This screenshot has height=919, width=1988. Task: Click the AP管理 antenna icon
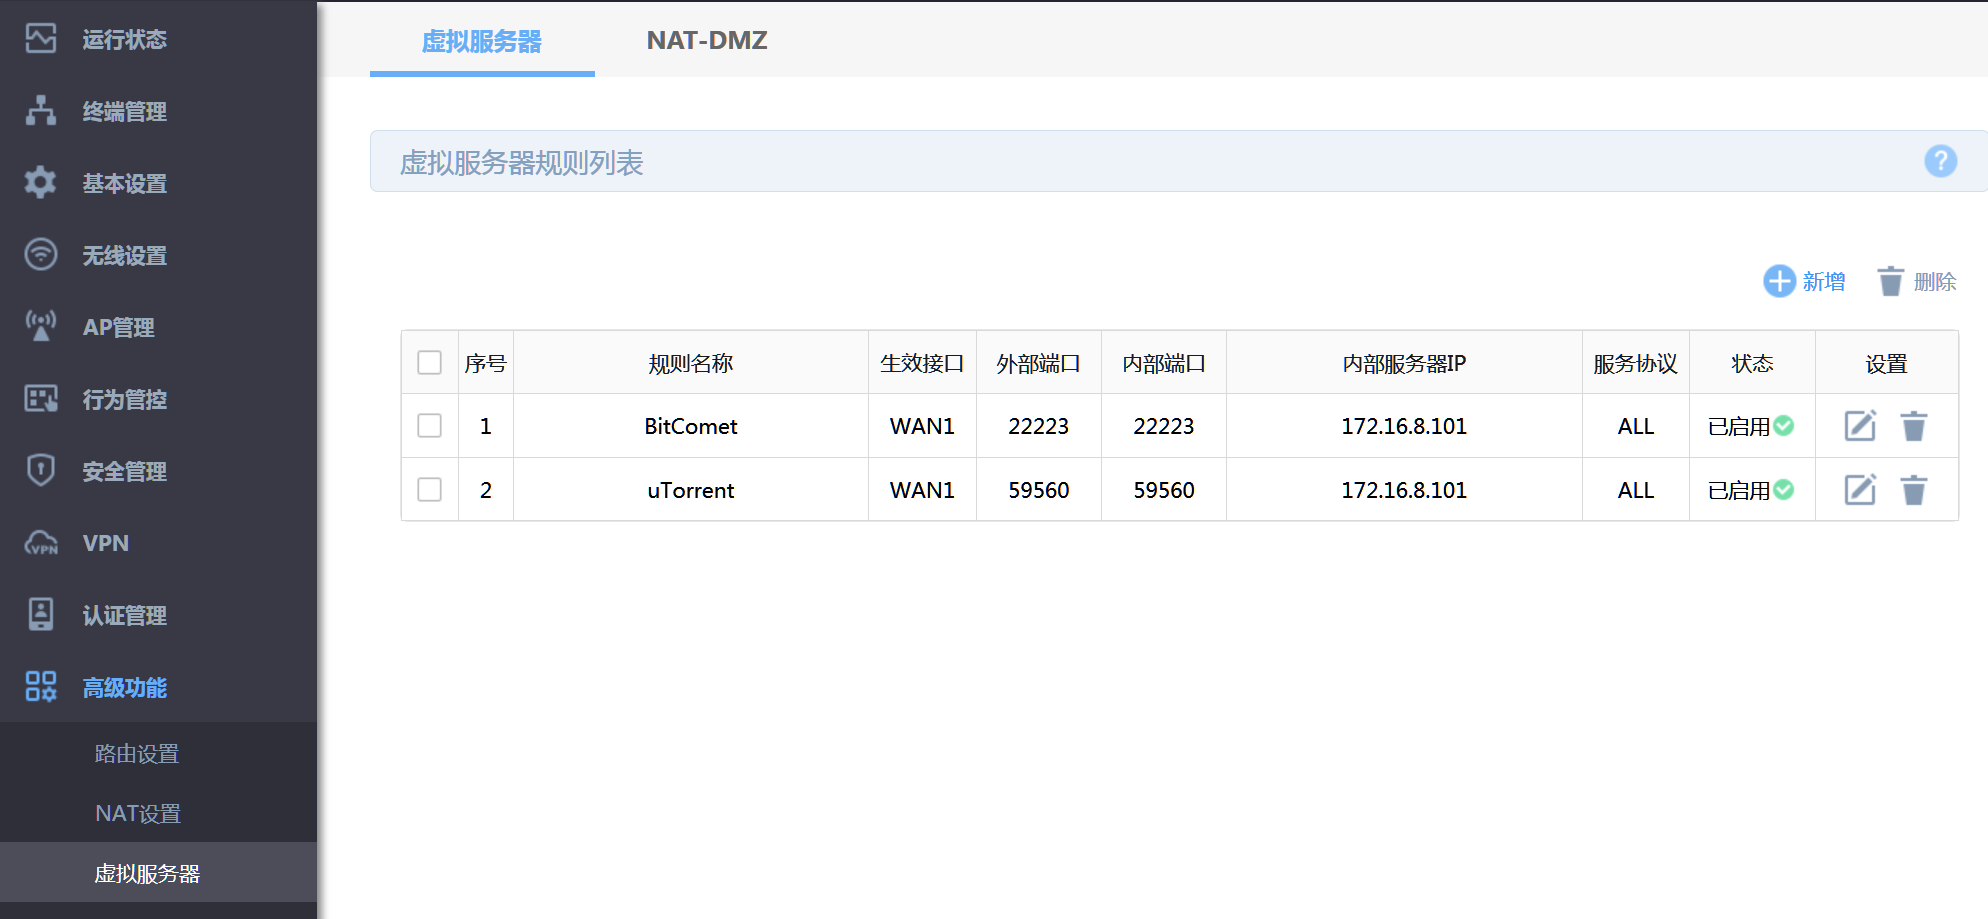41,327
